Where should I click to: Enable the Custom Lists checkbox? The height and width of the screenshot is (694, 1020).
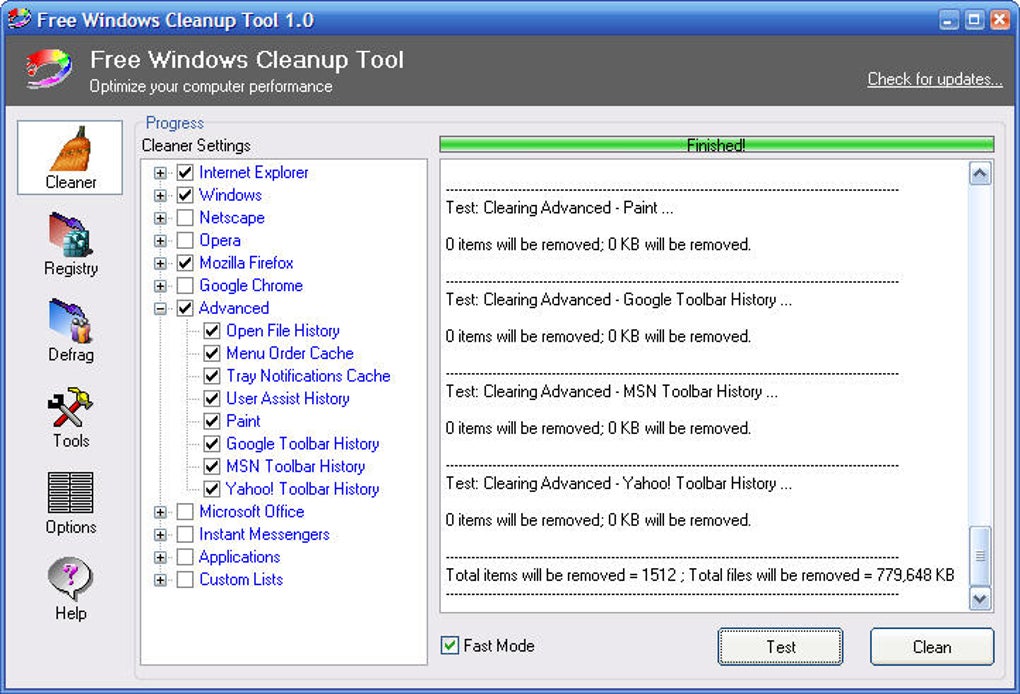(185, 580)
